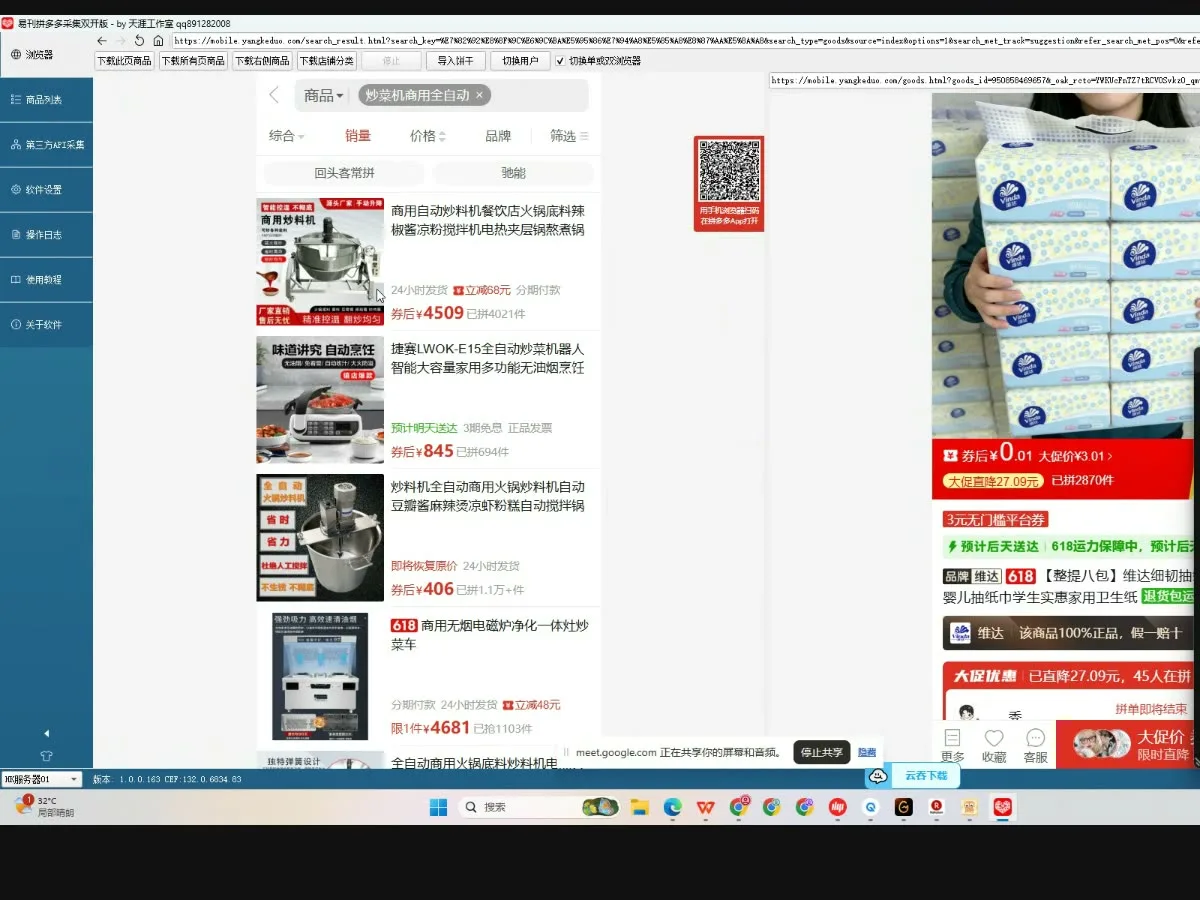Screen dimensions: 1200x900
Task: Click 下载此页商品 button
Action: 124,61
